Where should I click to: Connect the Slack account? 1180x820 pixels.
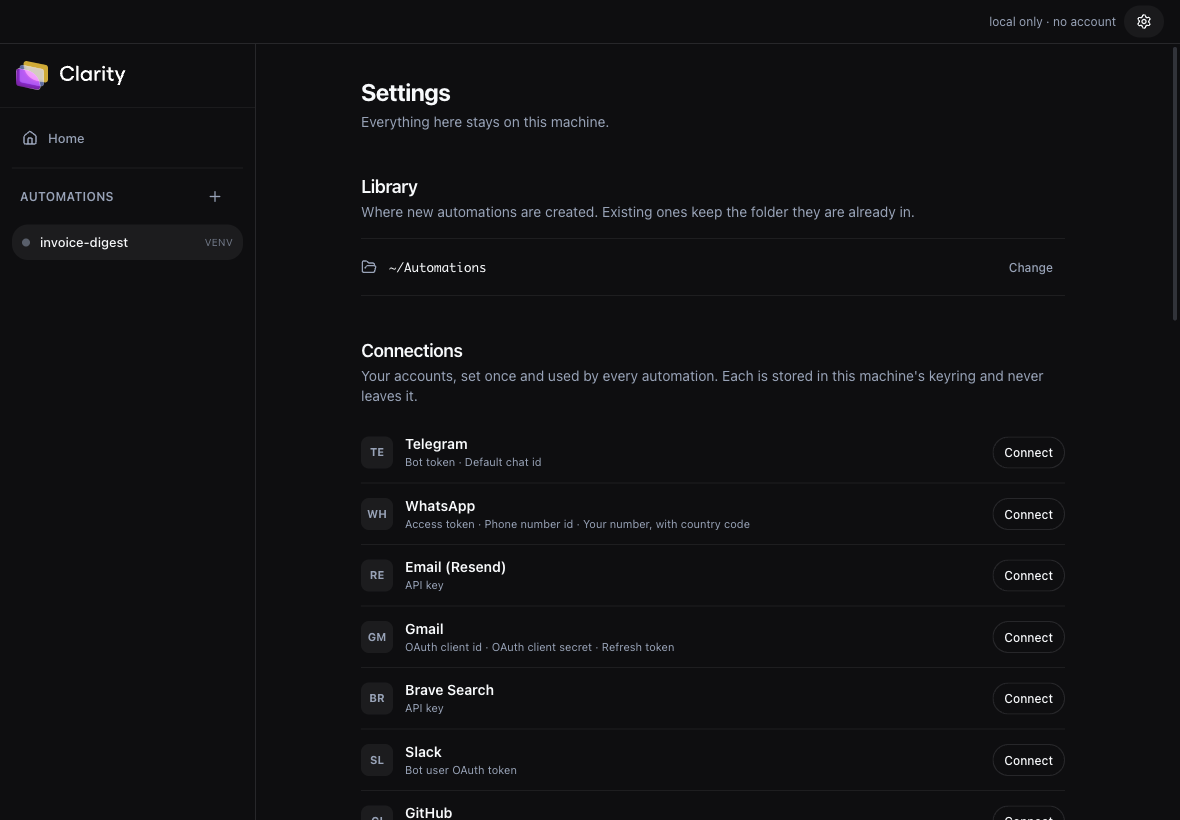(1028, 760)
